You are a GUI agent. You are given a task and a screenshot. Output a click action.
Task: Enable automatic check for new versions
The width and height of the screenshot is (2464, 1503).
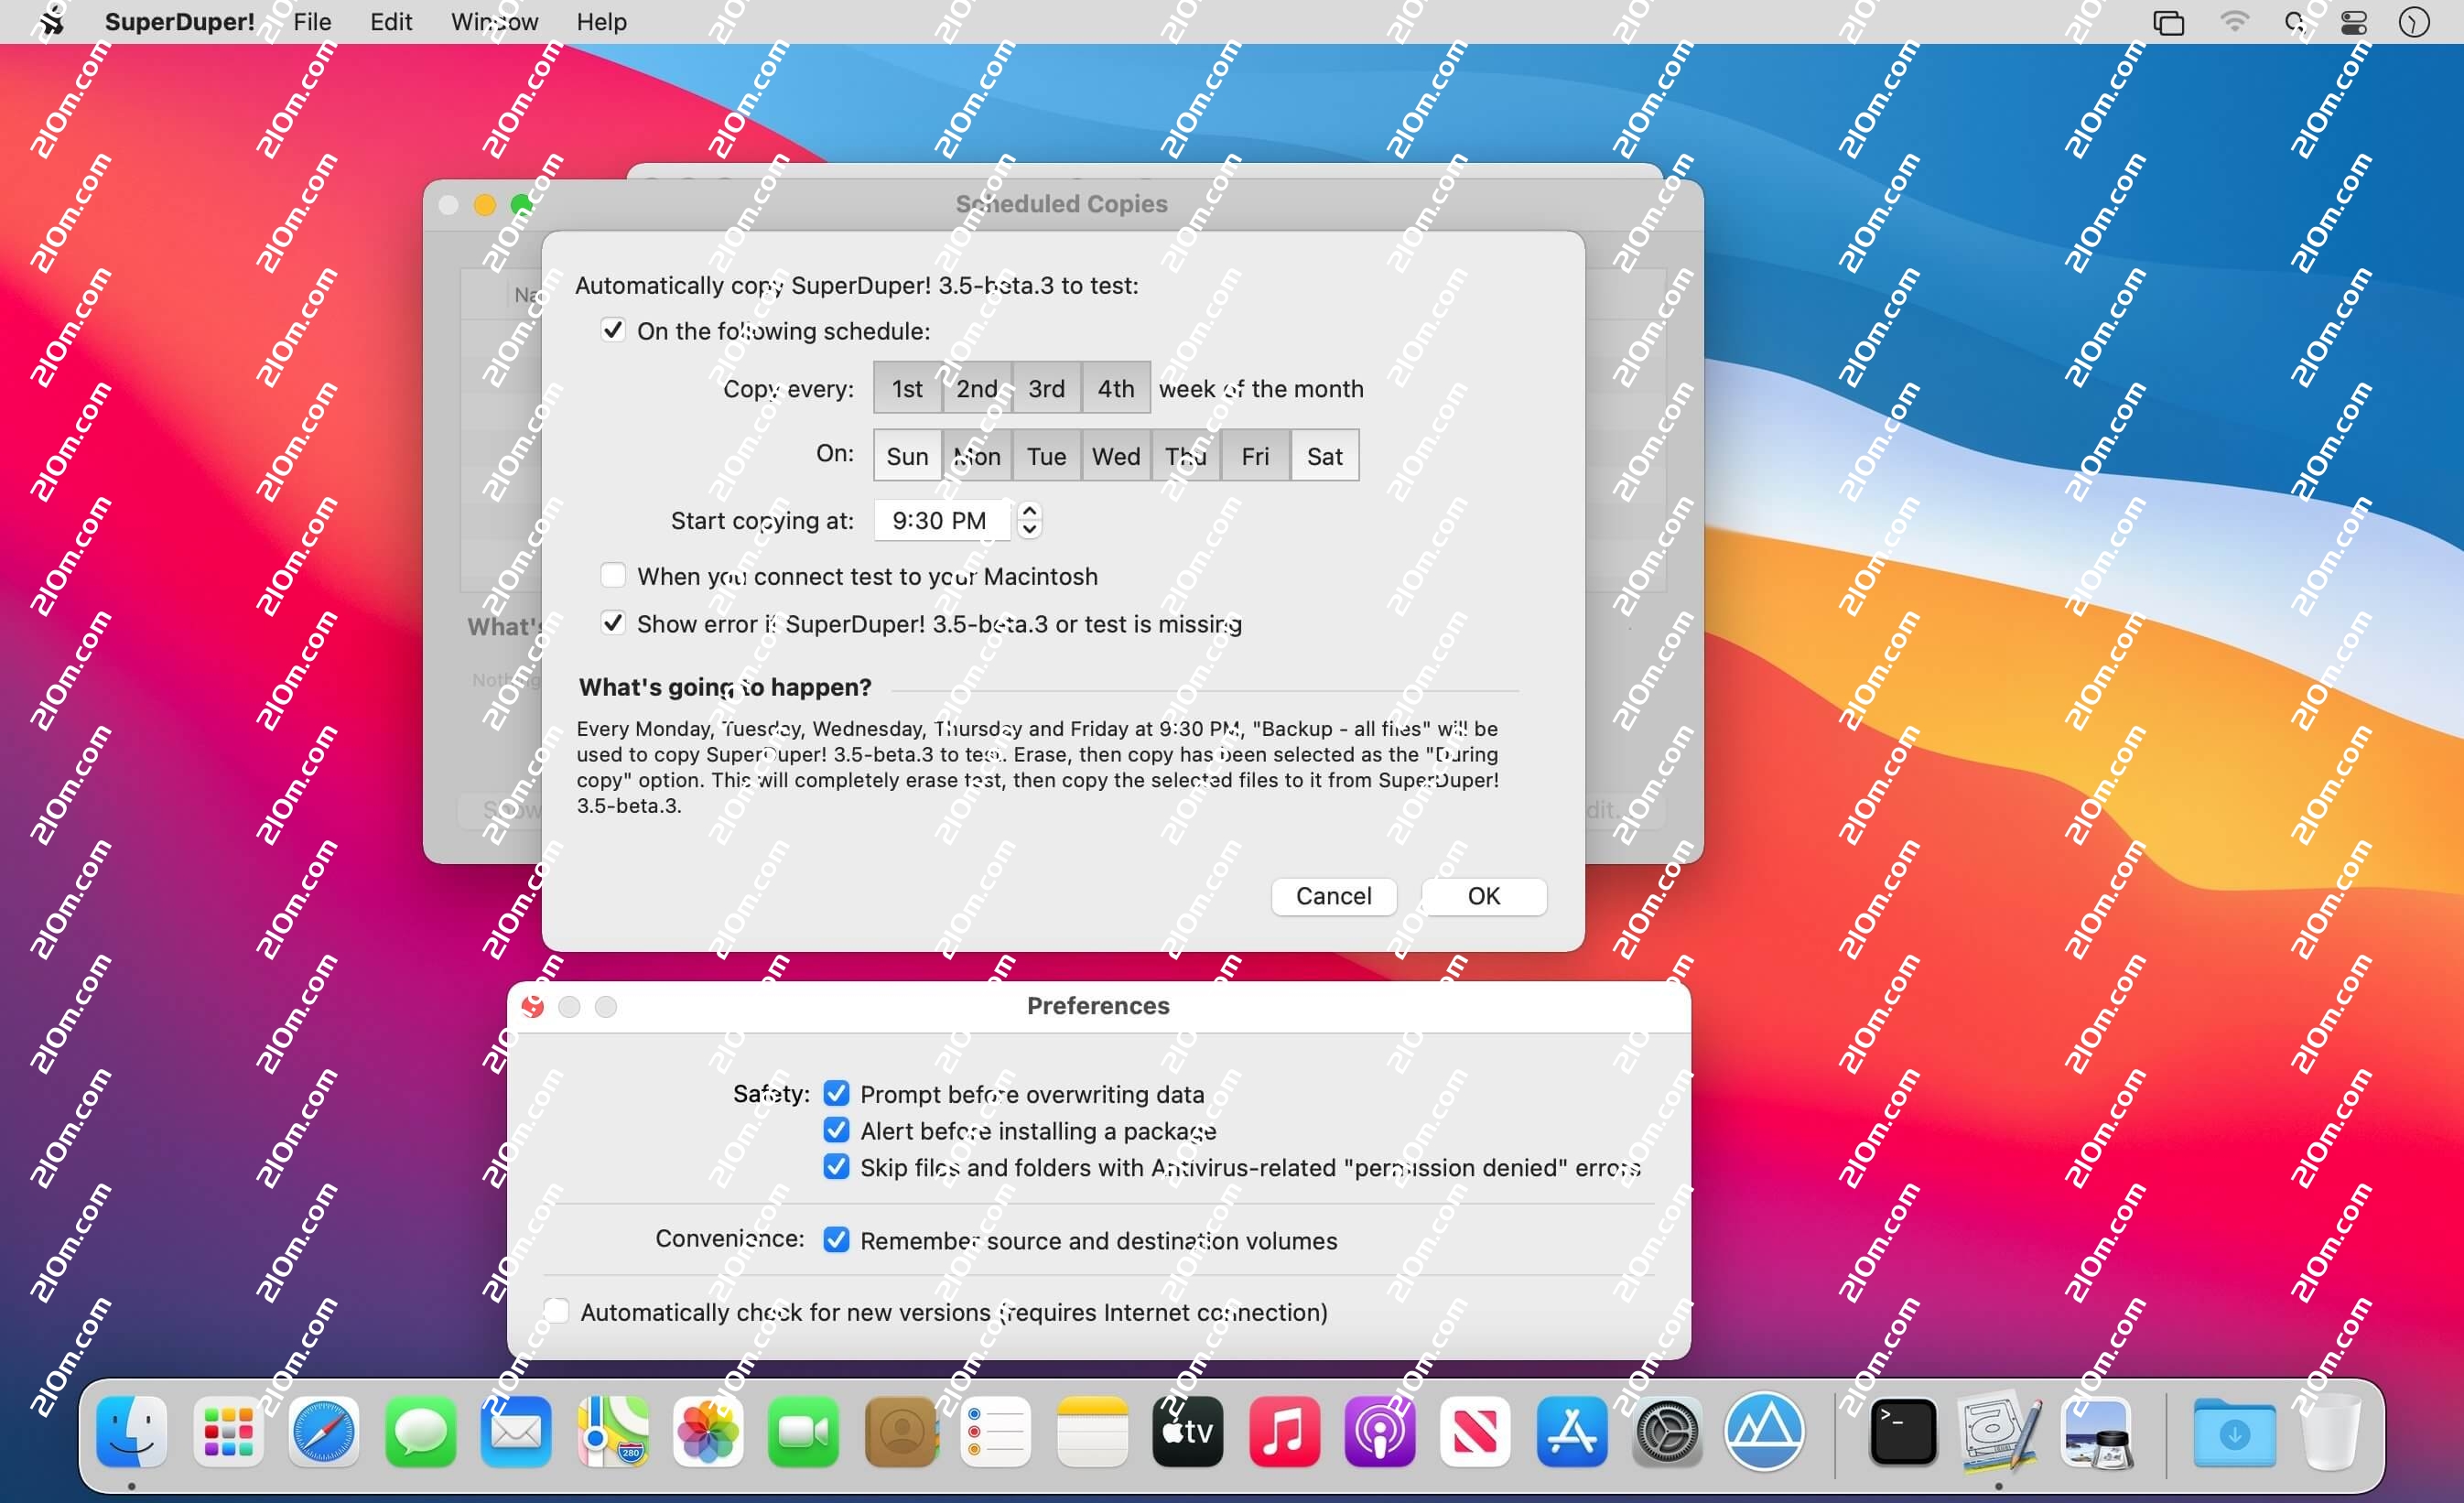(557, 1310)
